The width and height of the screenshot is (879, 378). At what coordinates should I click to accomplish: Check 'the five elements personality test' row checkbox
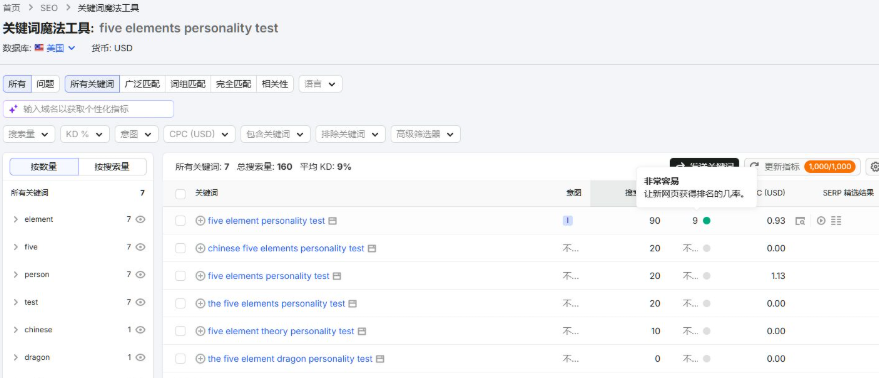[181, 303]
